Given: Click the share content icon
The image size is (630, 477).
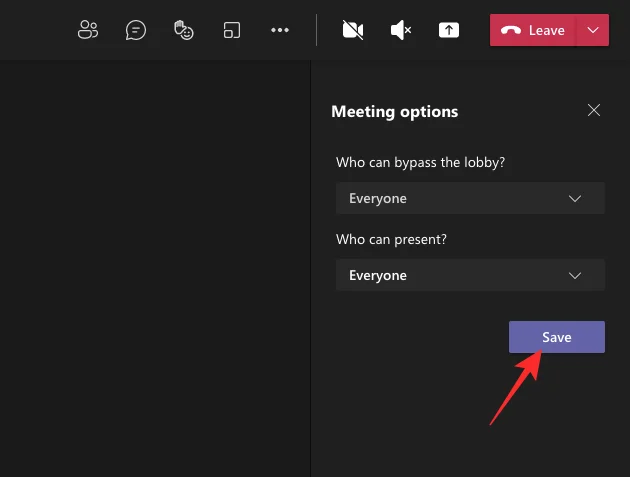Looking at the screenshot, I should tap(449, 30).
